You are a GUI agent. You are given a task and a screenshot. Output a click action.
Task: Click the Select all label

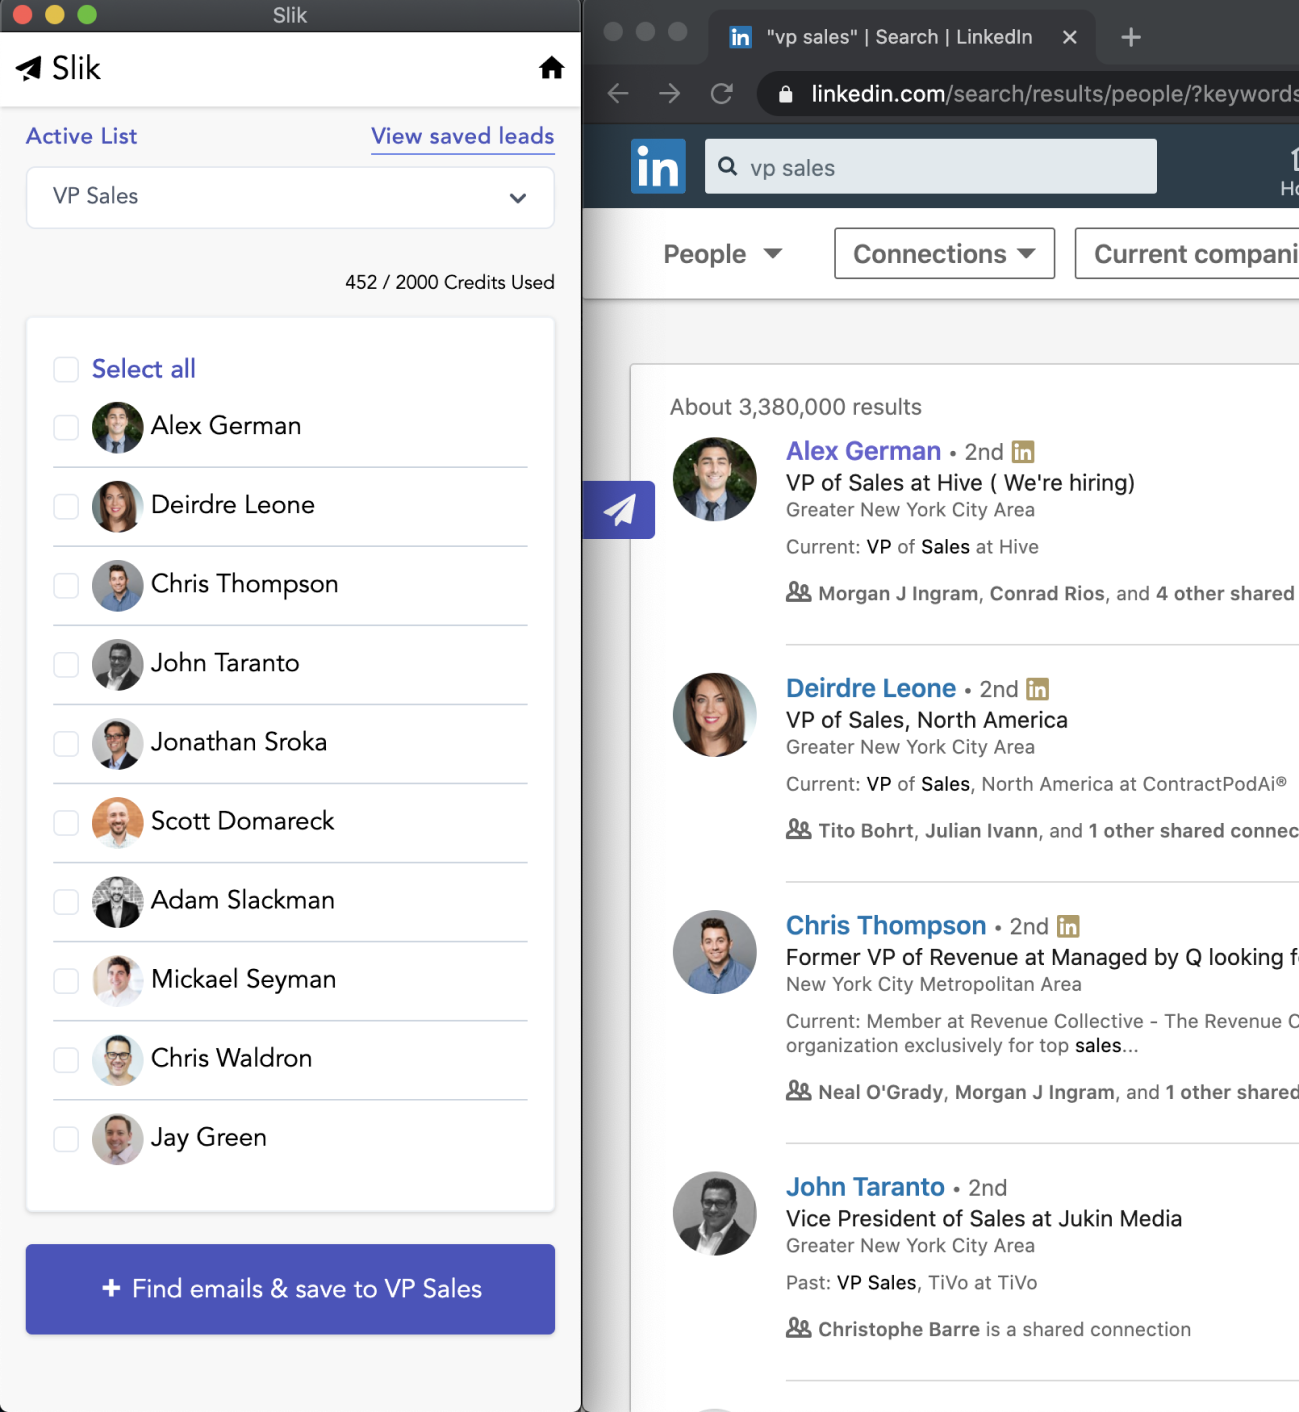click(144, 369)
